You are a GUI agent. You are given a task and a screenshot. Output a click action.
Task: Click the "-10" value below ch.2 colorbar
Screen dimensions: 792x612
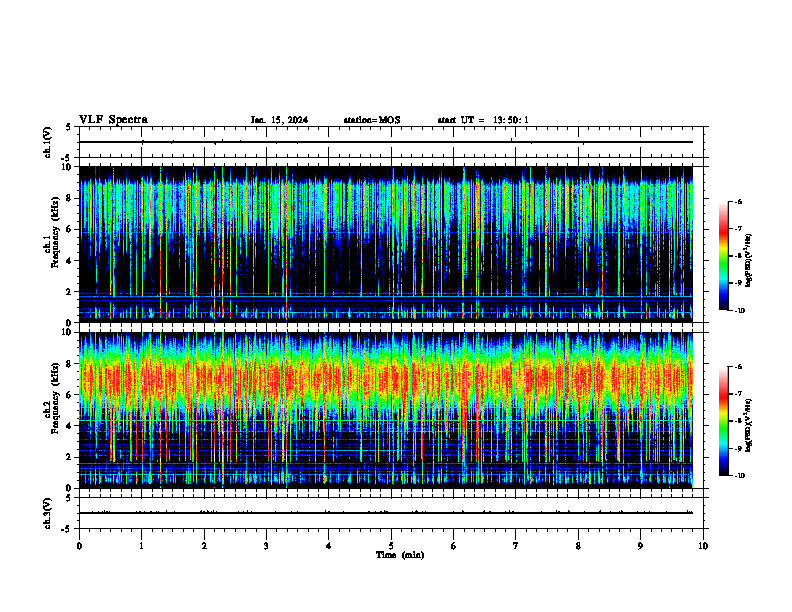739,476
